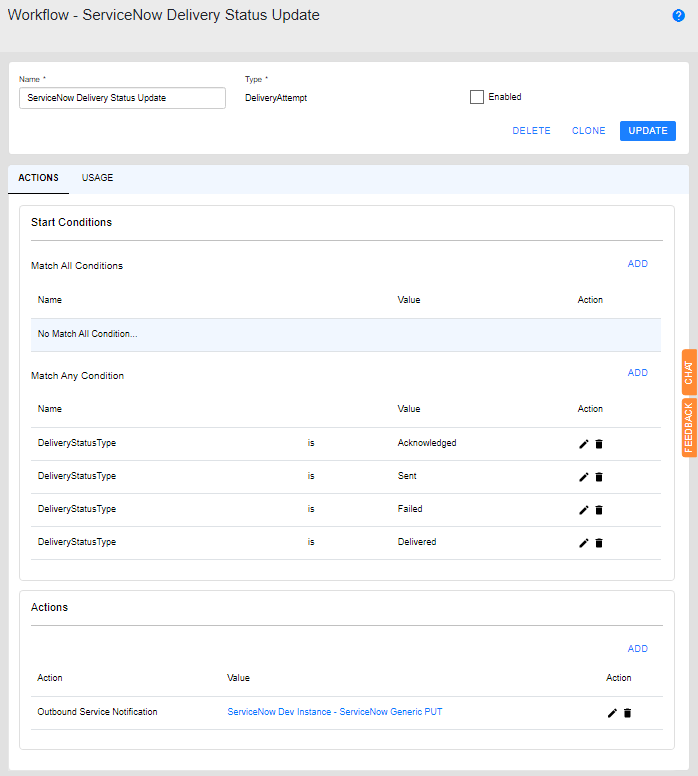Add a Match All condition
Image resolution: width=698 pixels, height=776 pixels.
637,264
